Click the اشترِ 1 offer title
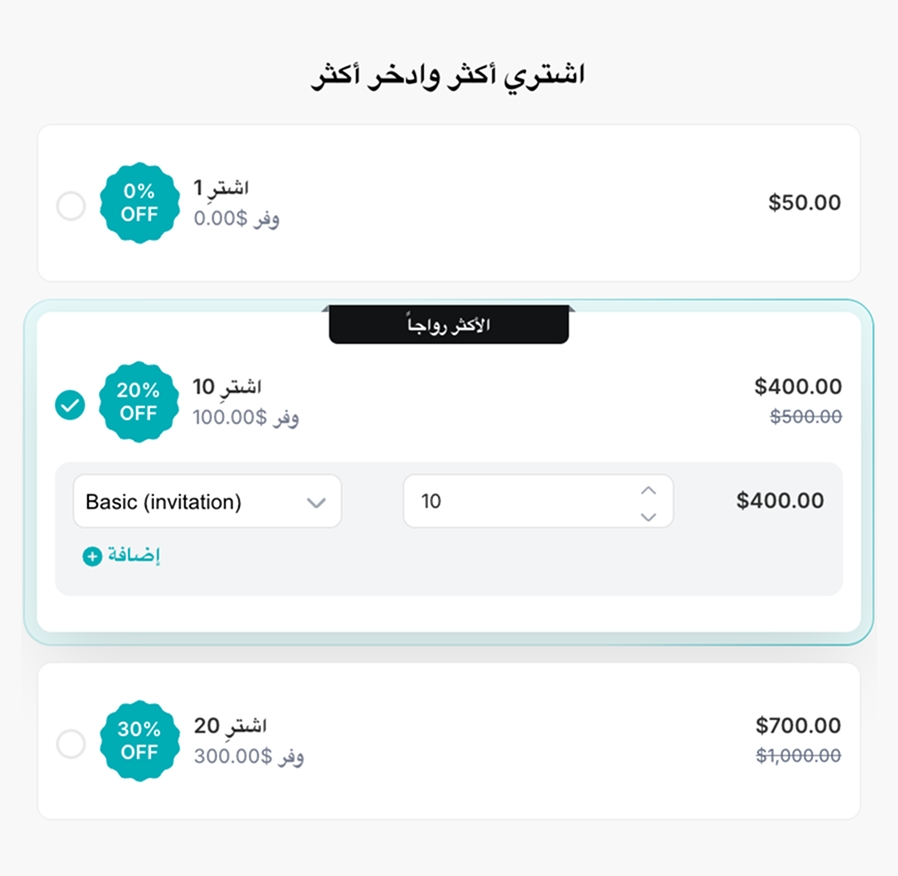898x876 pixels. 221,188
